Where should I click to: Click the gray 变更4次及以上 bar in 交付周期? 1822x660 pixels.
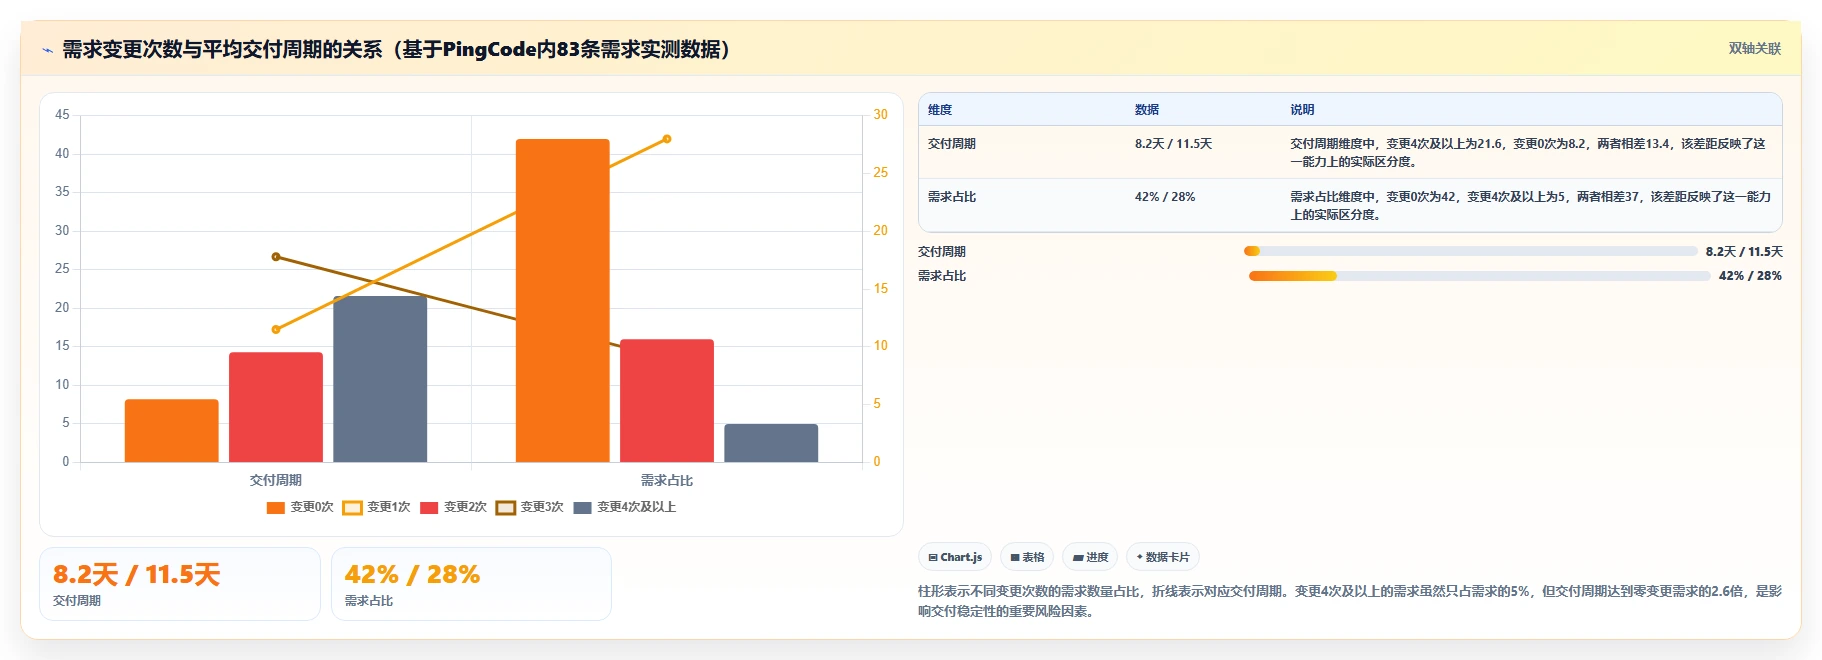(380, 379)
